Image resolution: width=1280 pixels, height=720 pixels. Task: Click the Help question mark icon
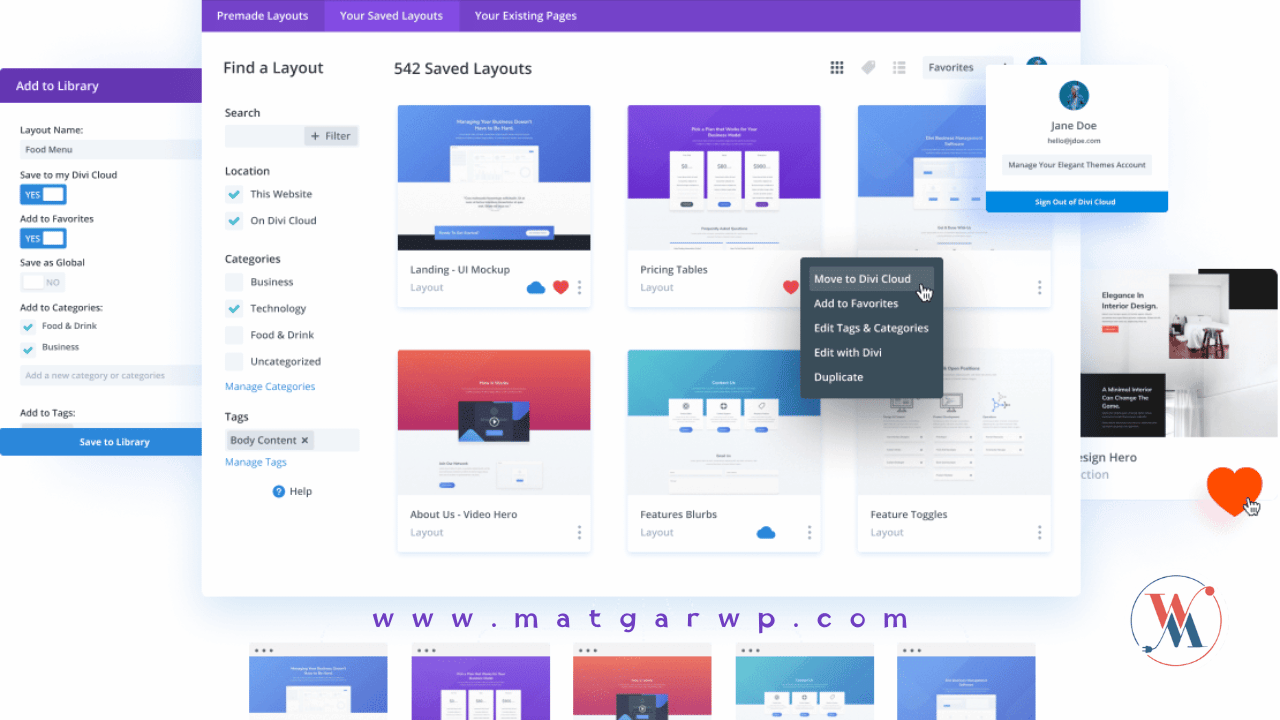[x=279, y=492]
